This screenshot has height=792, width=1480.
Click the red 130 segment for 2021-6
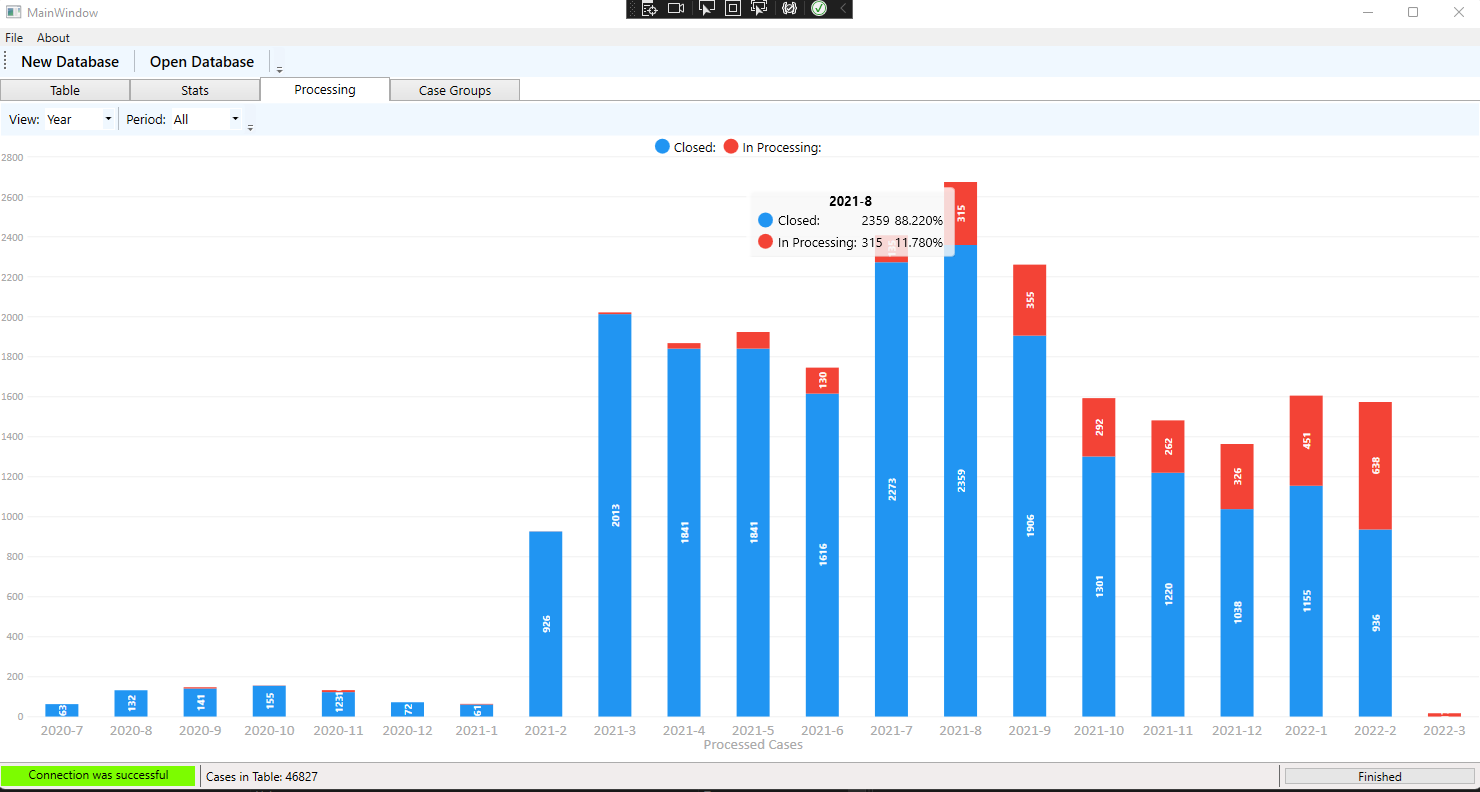point(823,380)
